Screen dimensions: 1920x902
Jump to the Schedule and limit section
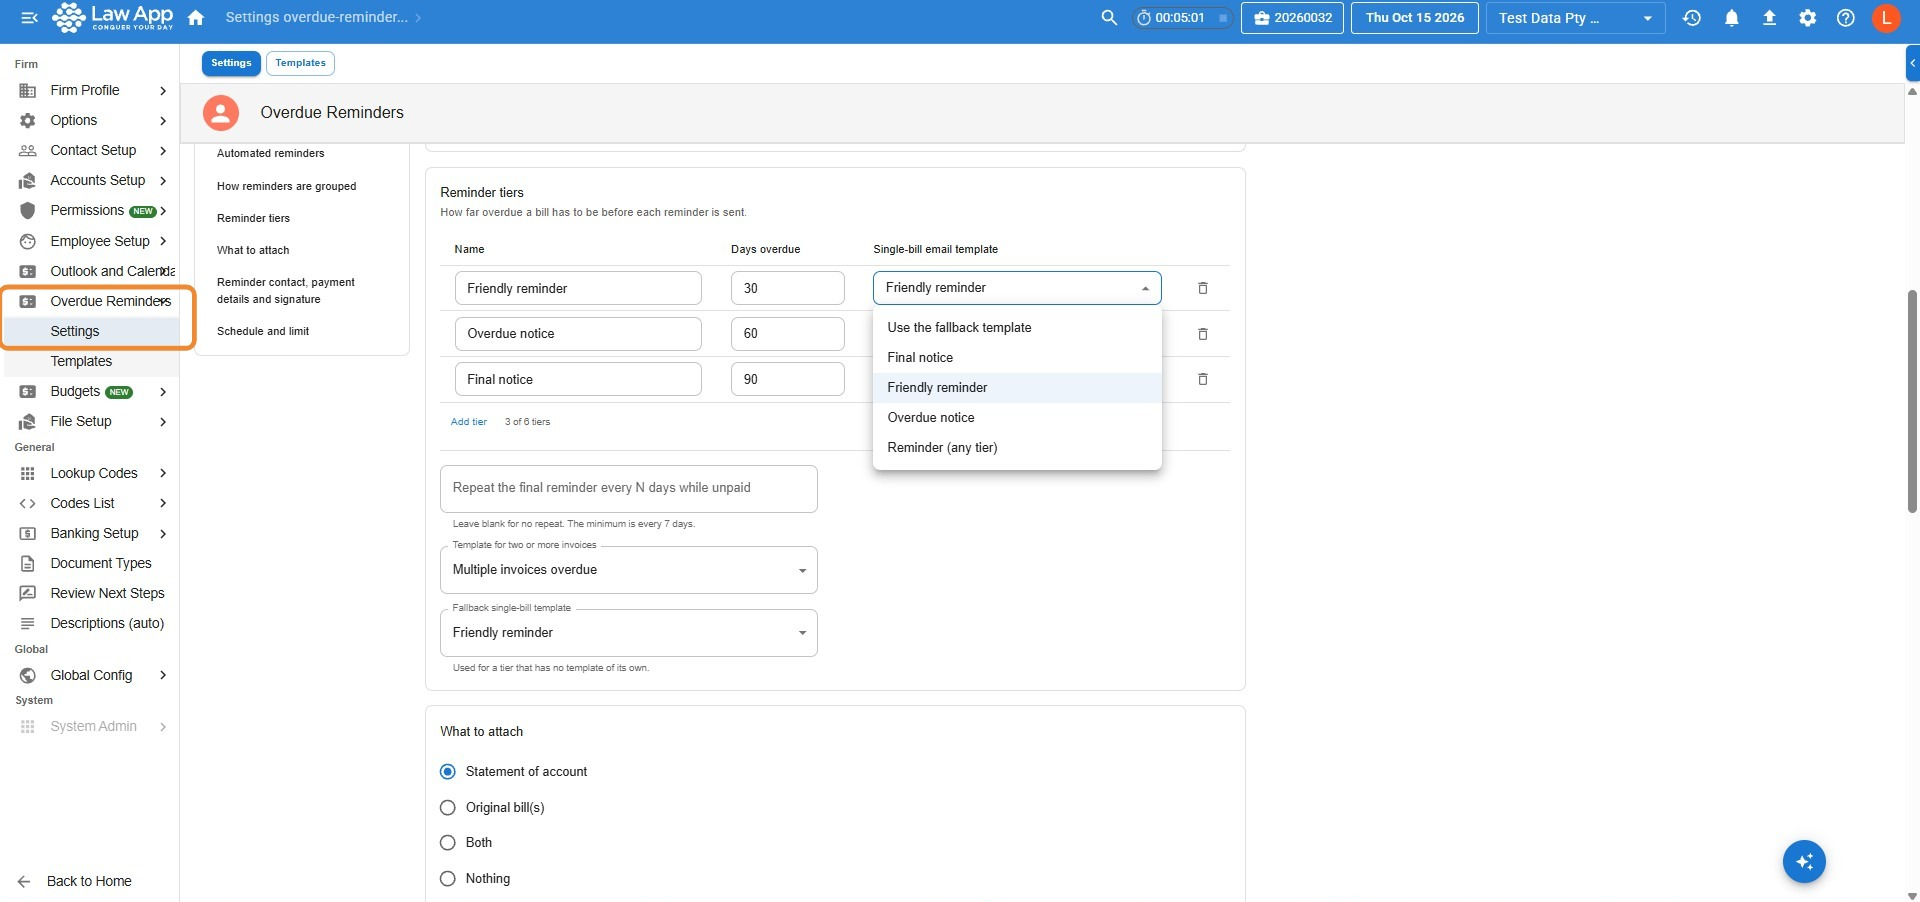click(x=263, y=332)
